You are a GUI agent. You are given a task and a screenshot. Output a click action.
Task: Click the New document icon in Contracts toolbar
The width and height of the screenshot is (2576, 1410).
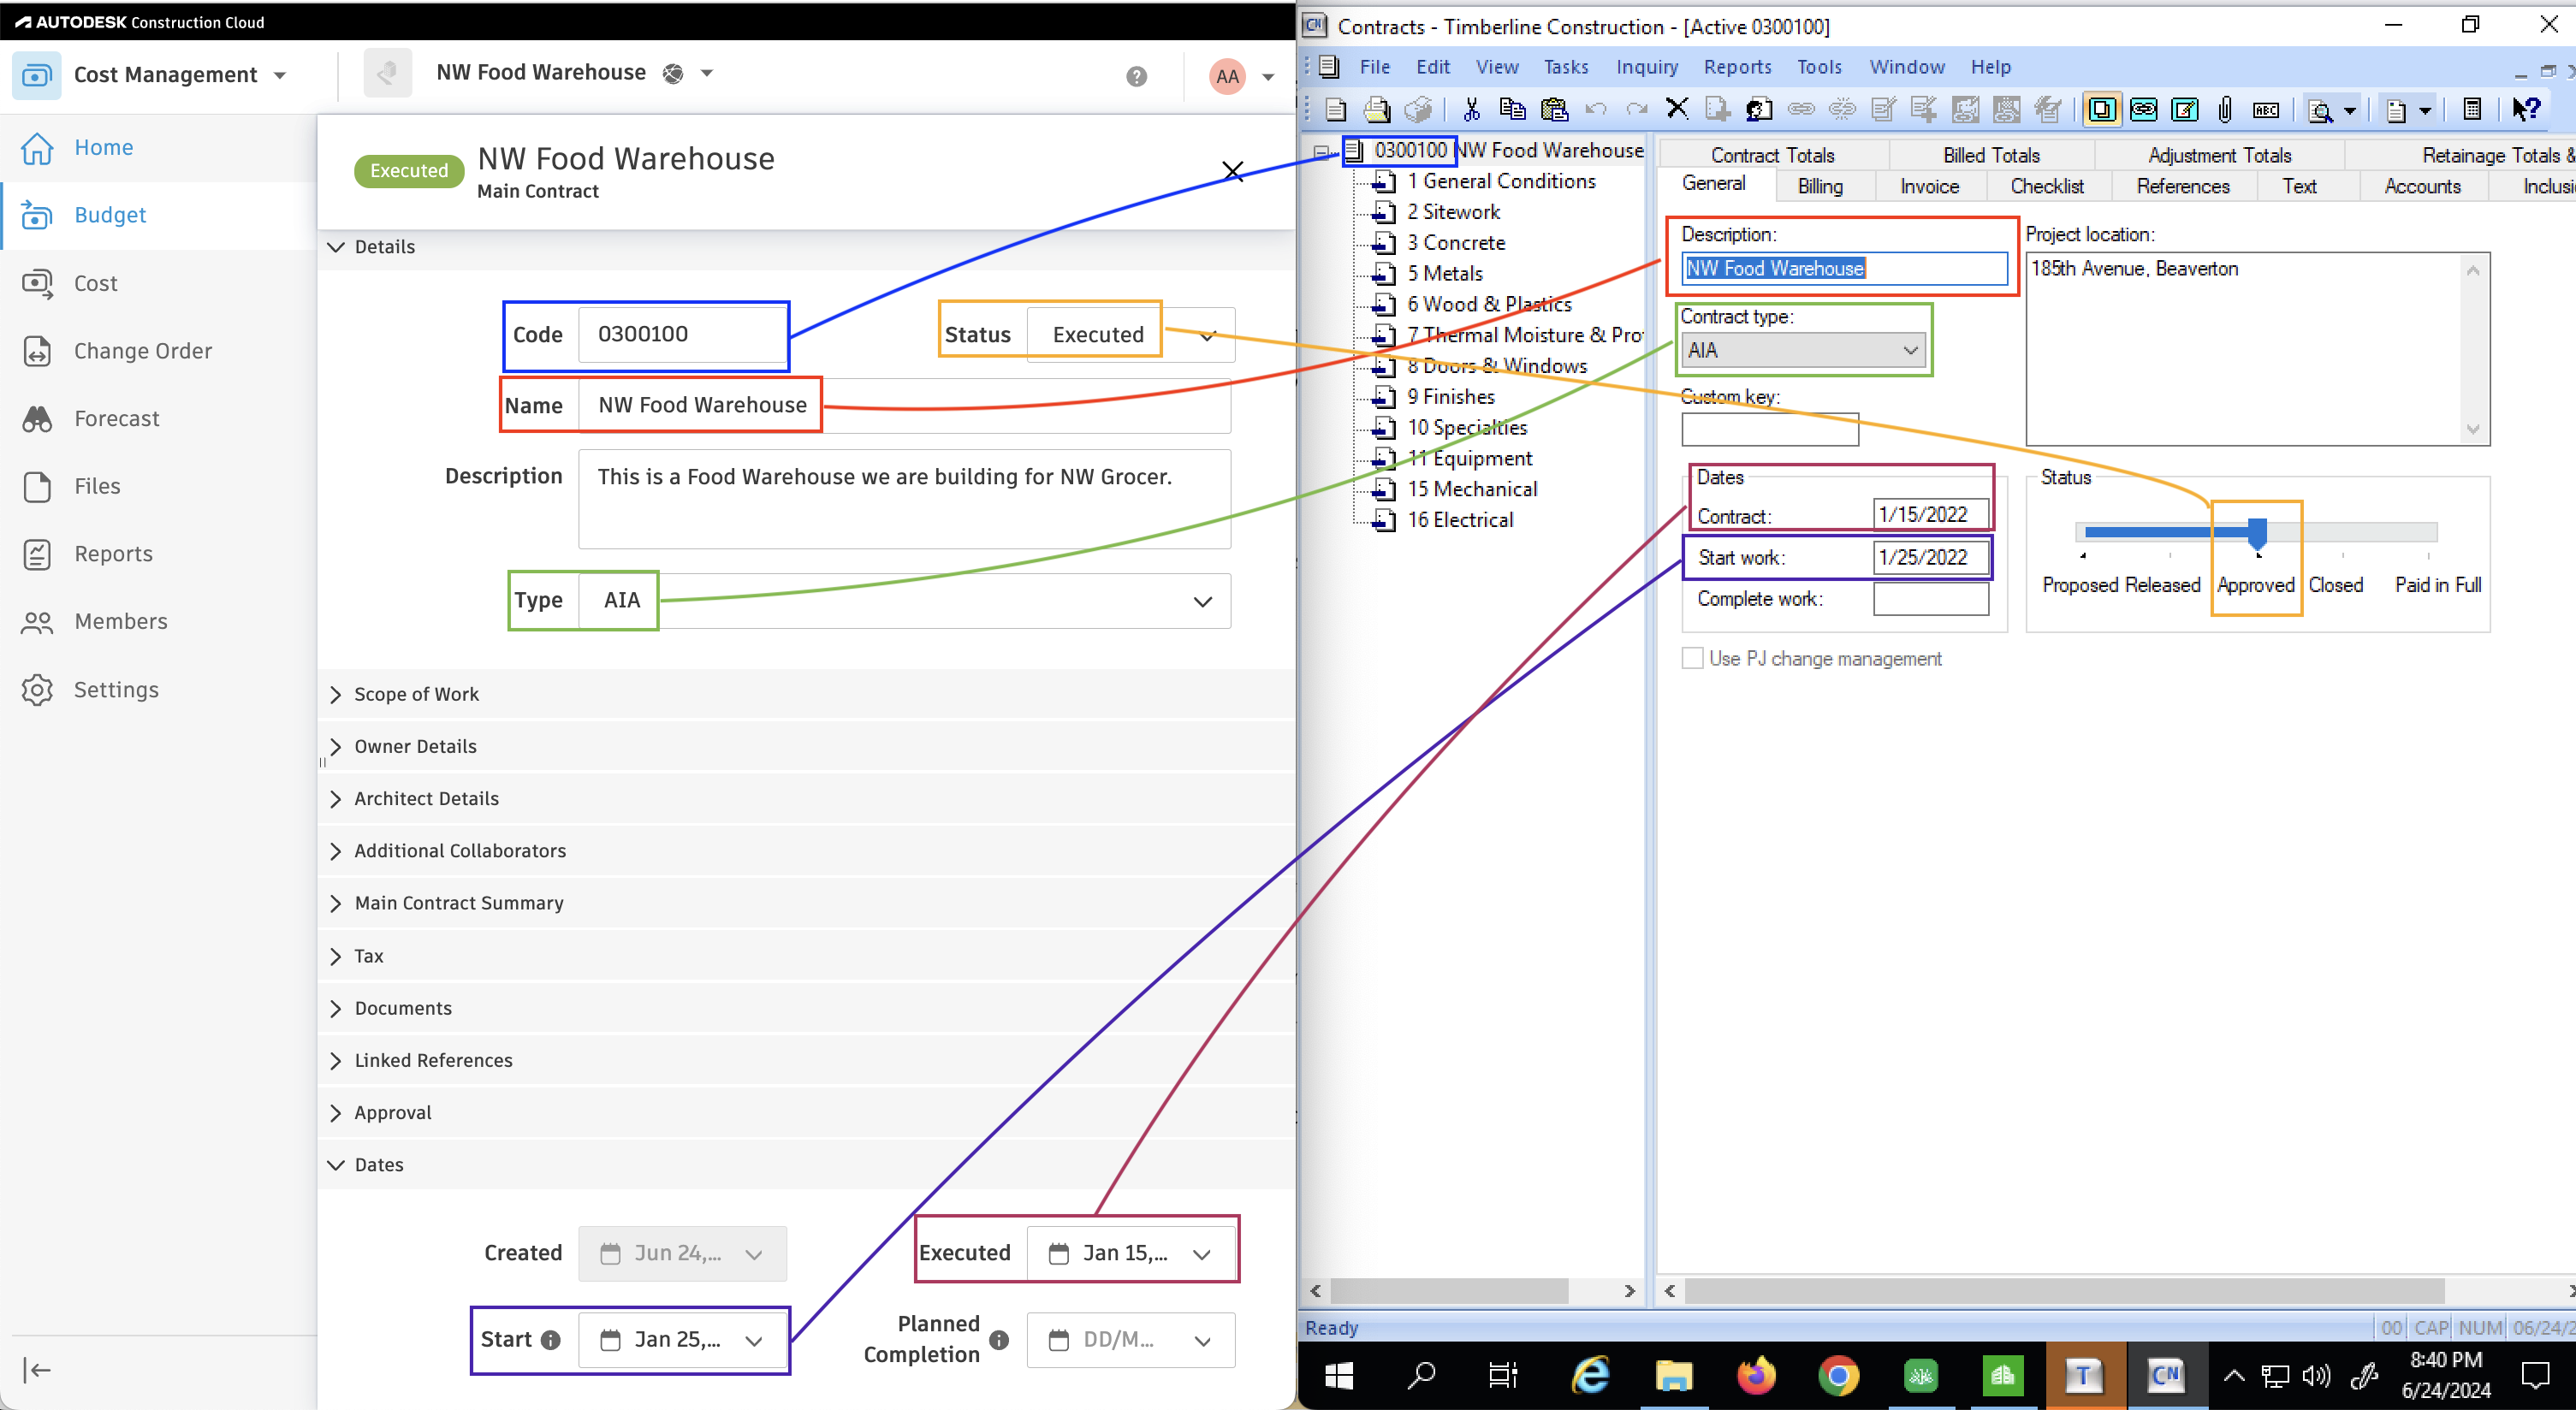point(1335,109)
